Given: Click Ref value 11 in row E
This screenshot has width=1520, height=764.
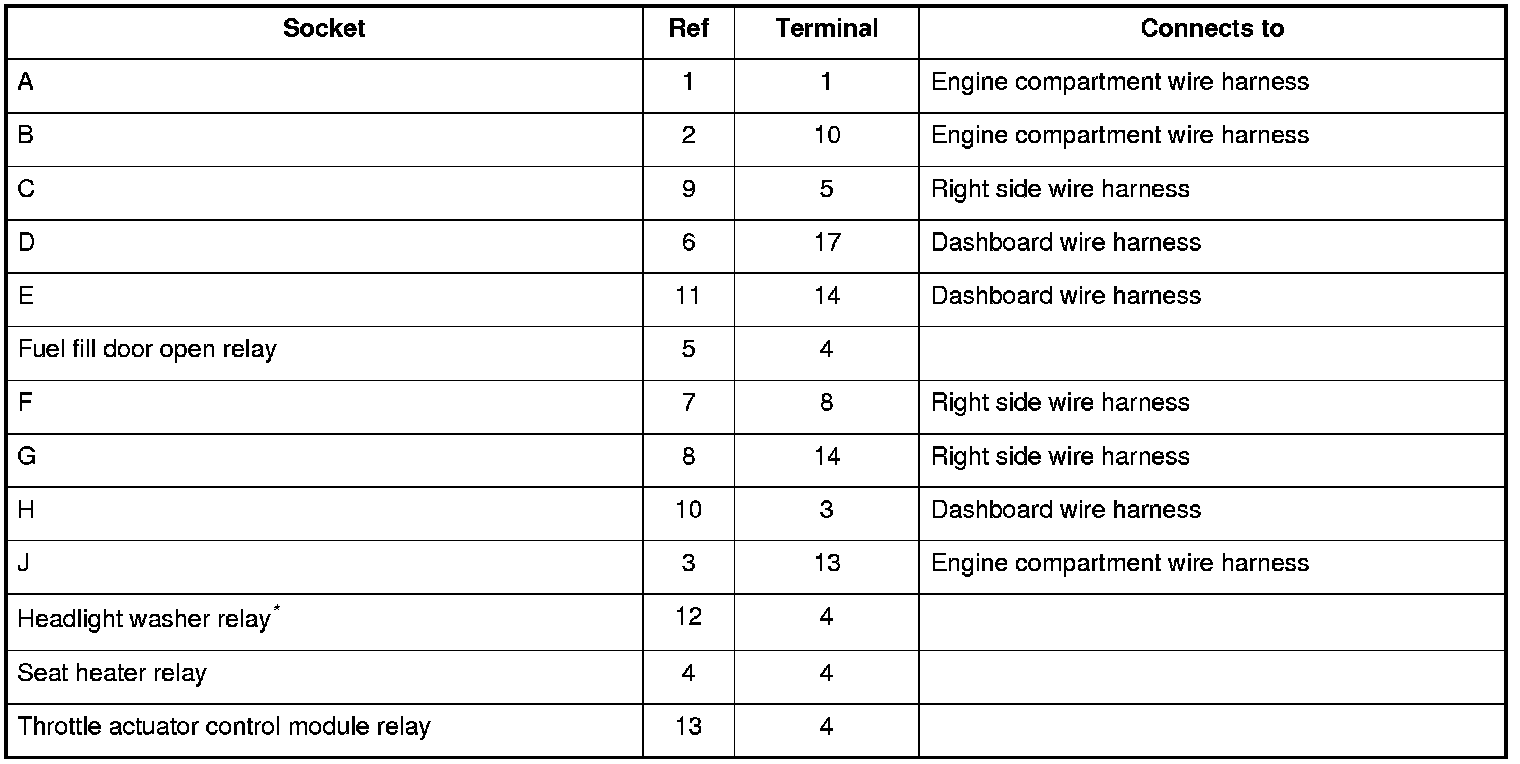Looking at the screenshot, I should pos(688,296).
